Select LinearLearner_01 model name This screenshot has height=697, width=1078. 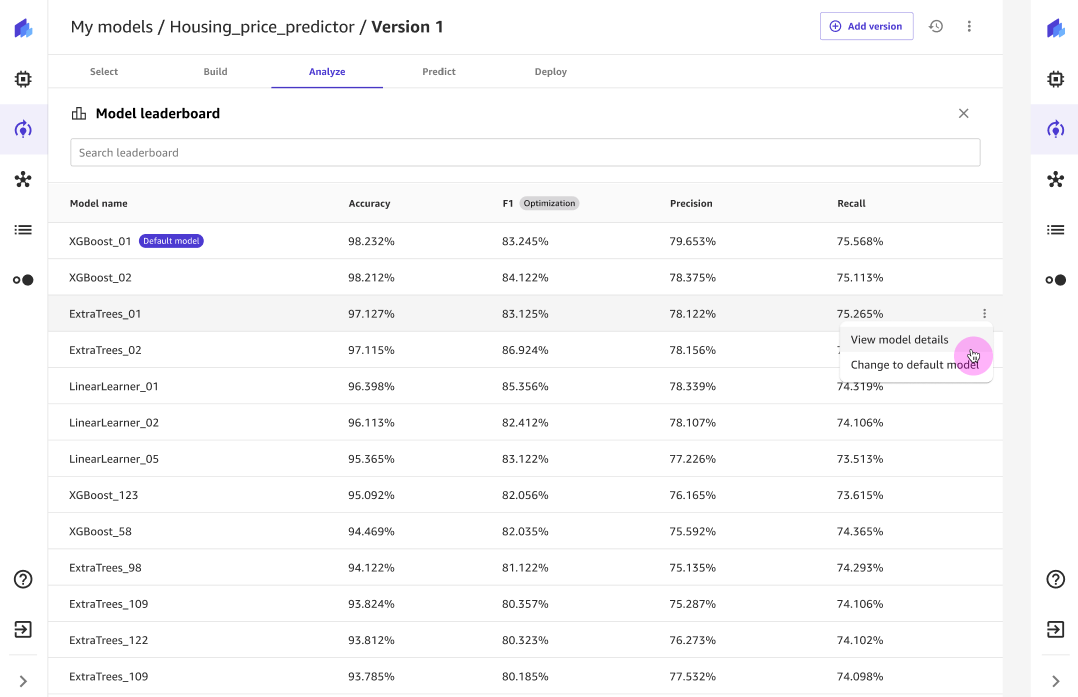click(114, 386)
